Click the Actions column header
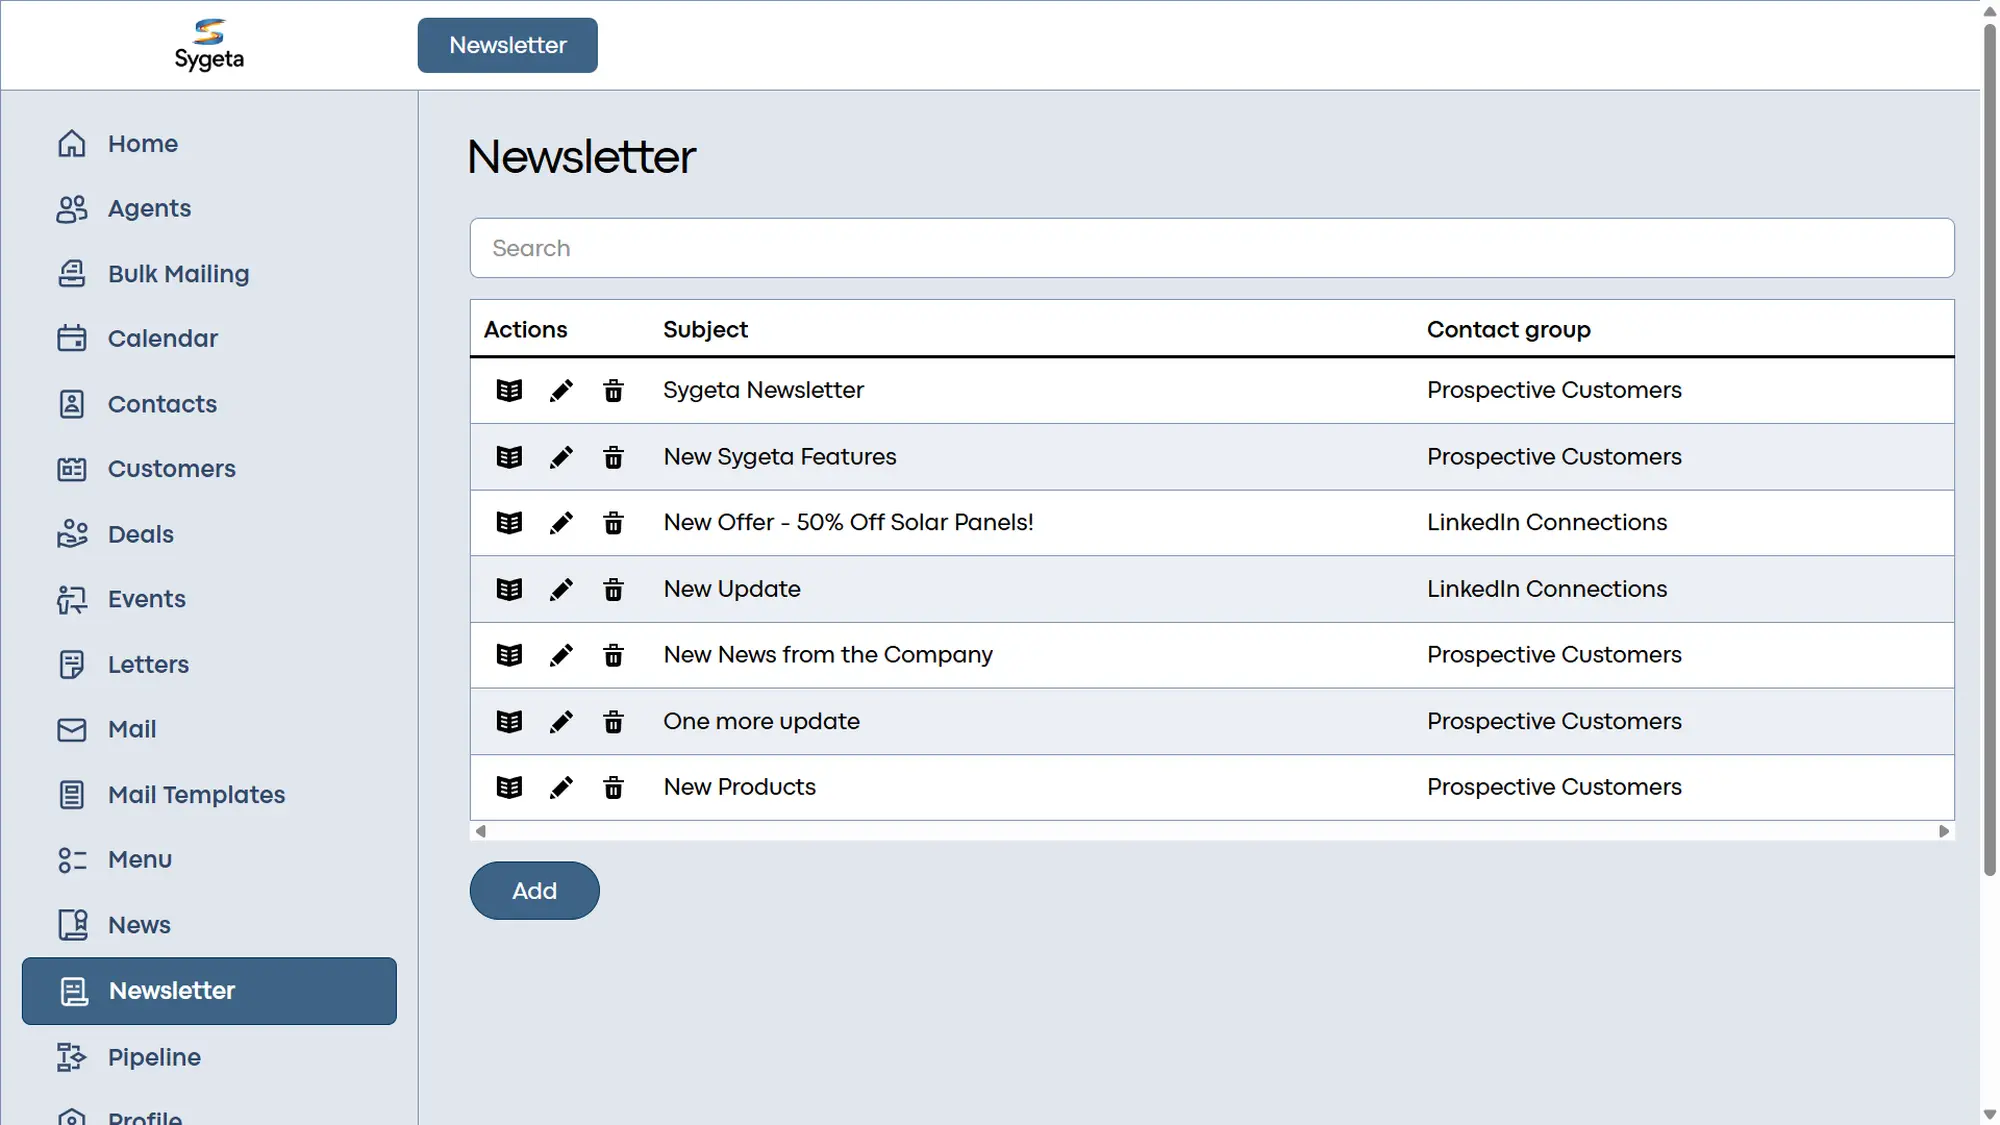This screenshot has width=2000, height=1125. pyautogui.click(x=525, y=329)
